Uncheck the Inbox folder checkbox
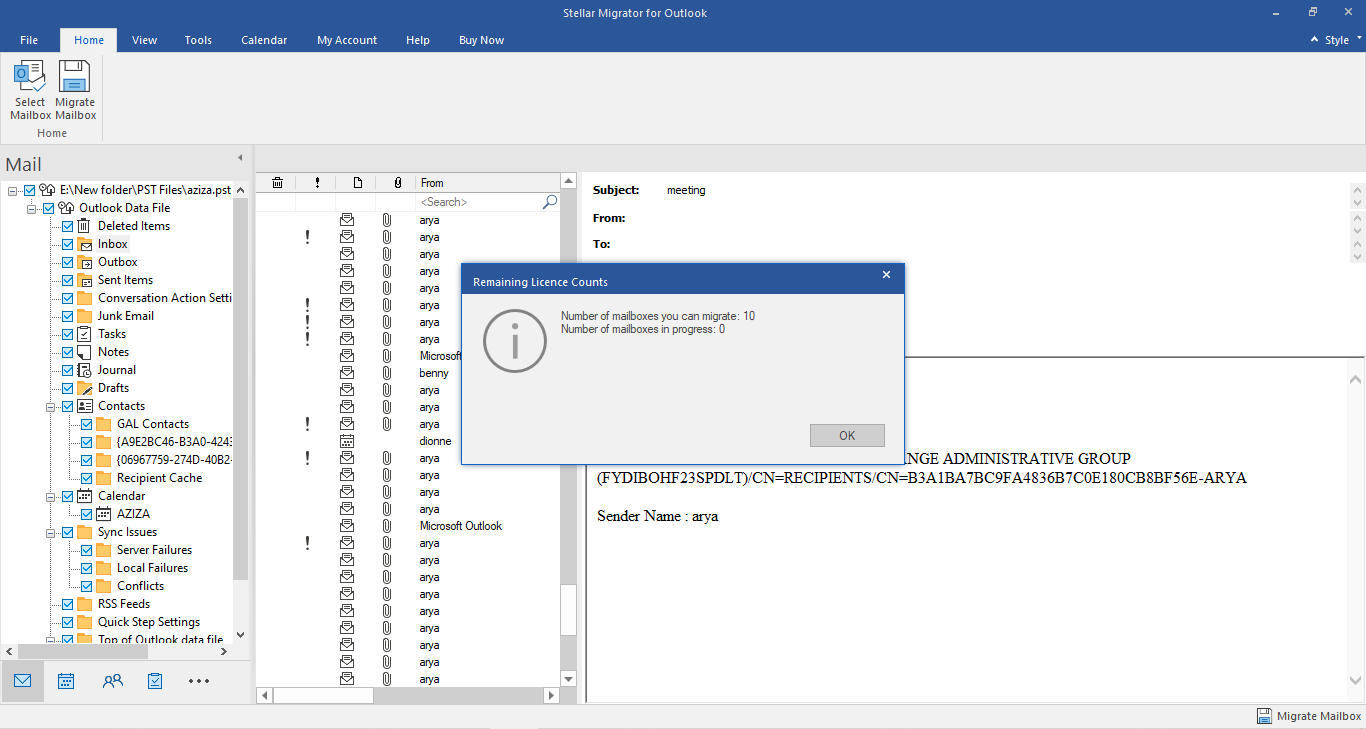 68,244
